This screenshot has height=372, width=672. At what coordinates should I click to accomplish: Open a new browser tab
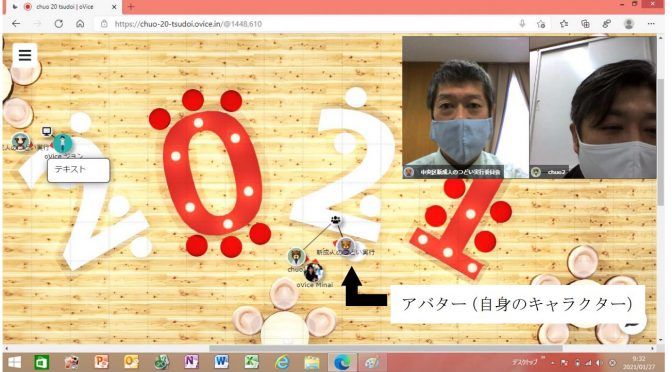131,7
